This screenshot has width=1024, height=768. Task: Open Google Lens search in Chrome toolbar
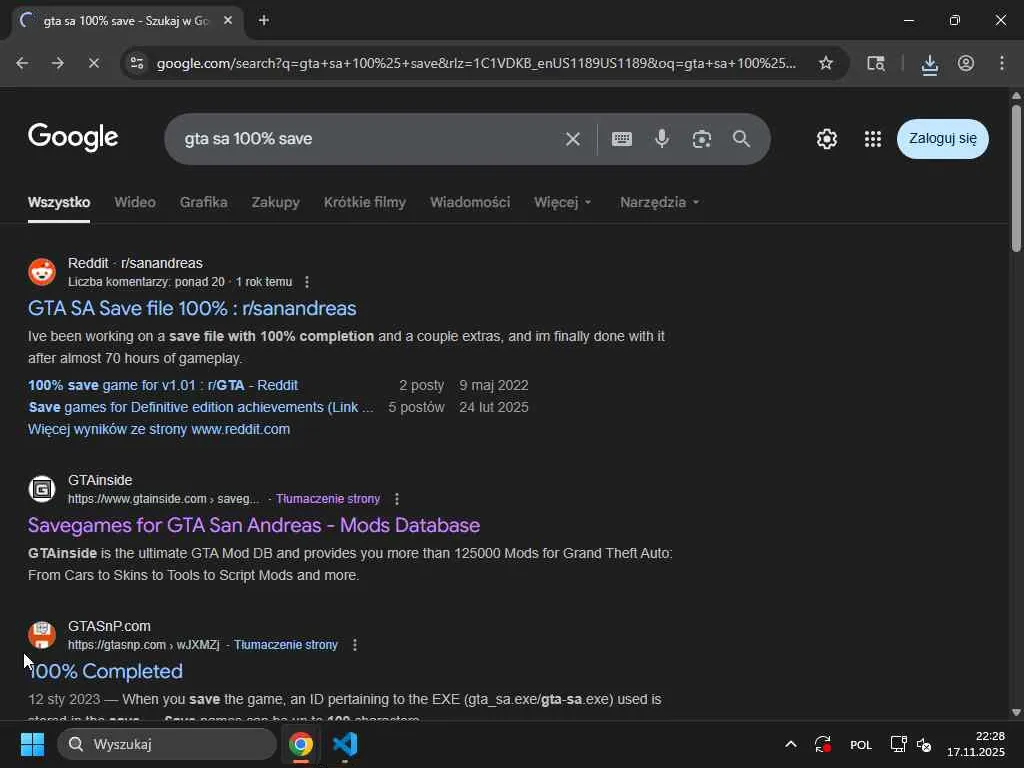tap(876, 63)
